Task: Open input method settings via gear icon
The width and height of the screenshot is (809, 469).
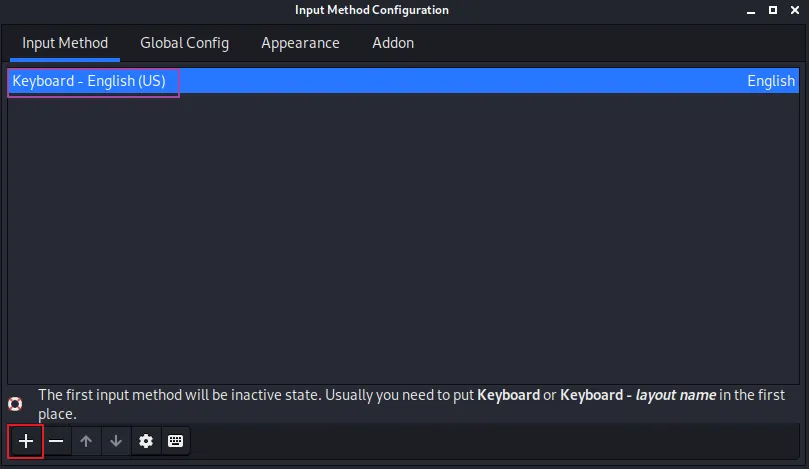Action: click(146, 441)
